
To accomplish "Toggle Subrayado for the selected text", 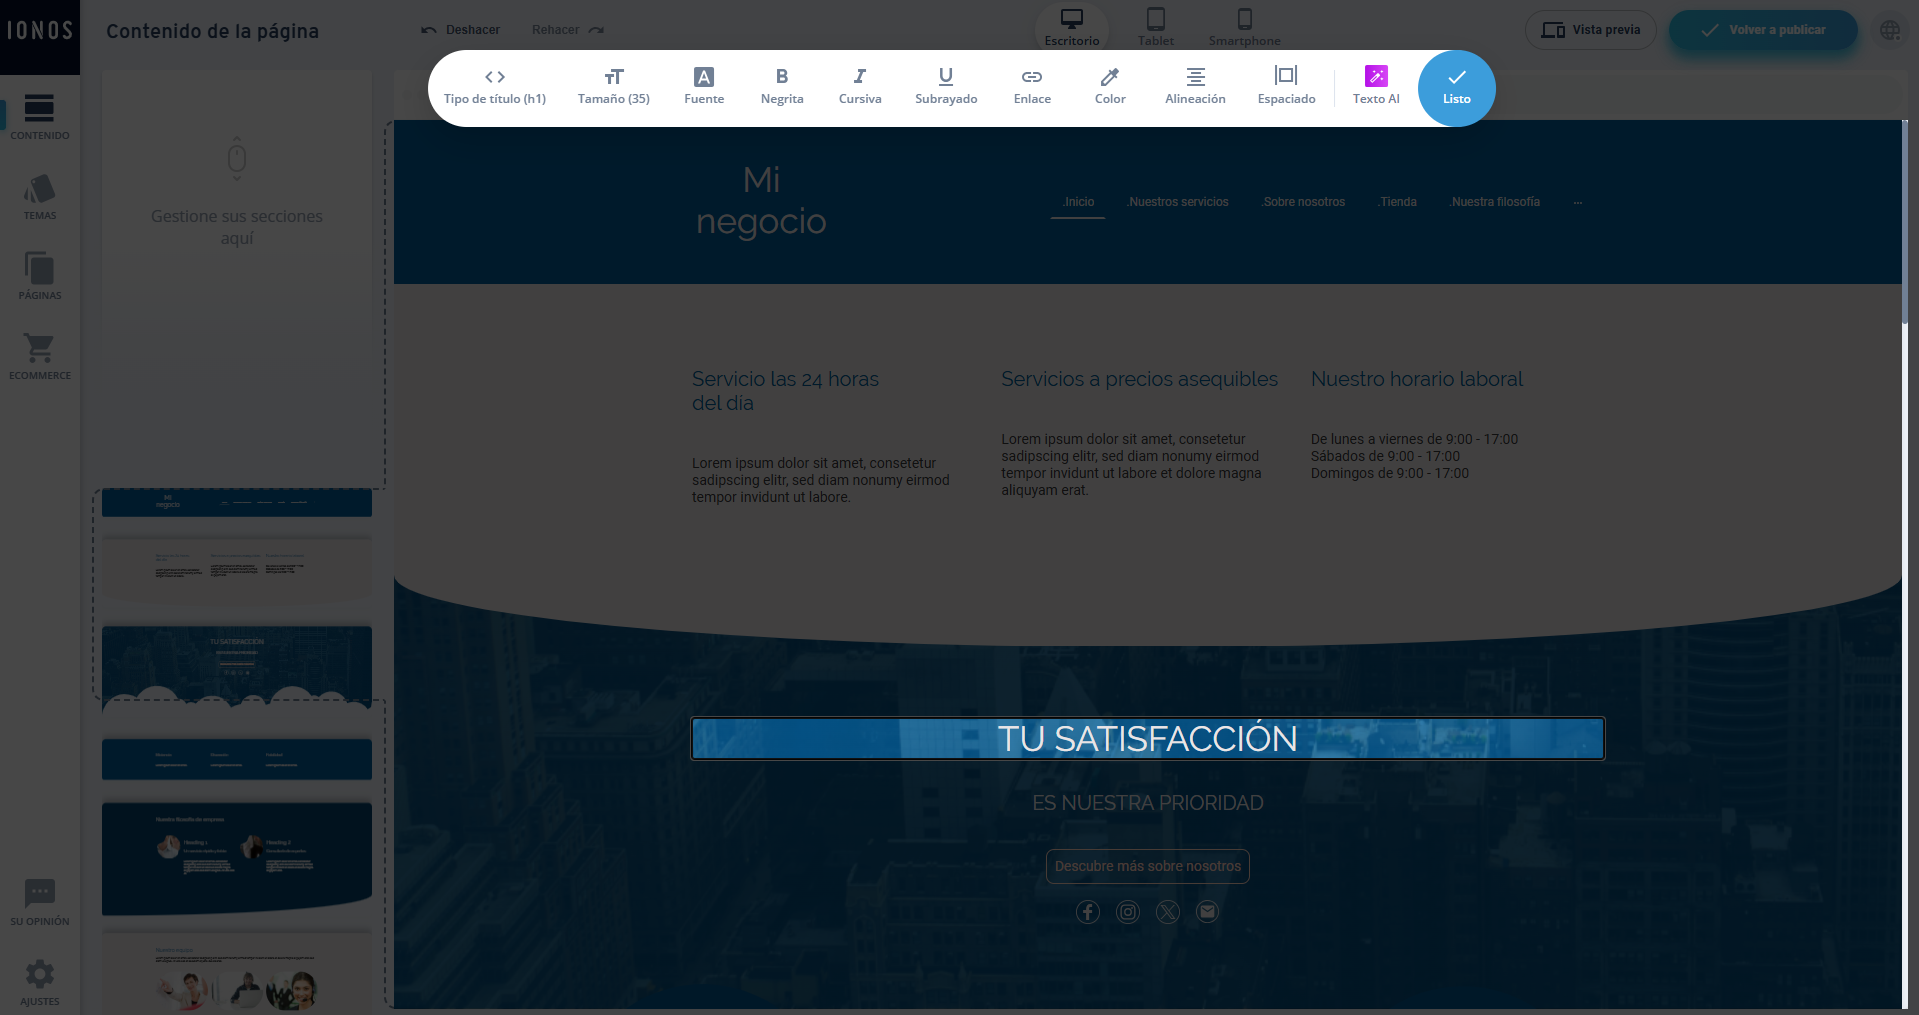I will click(x=945, y=85).
